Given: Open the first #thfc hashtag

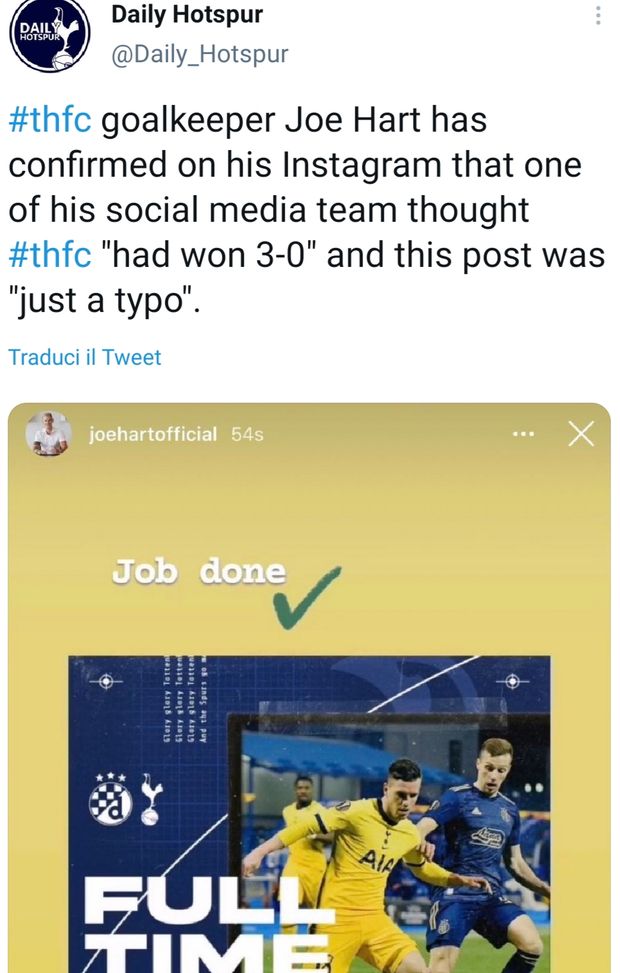Looking at the screenshot, I should (50, 121).
